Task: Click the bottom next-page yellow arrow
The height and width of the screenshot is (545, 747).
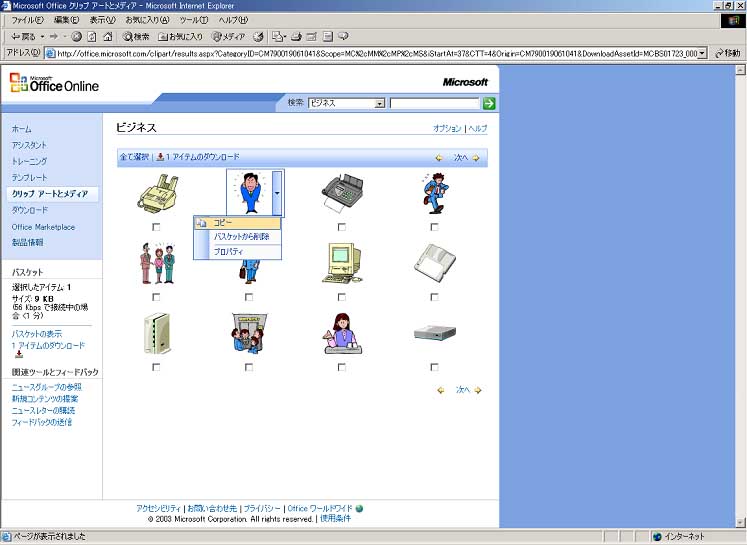Action: [x=478, y=390]
